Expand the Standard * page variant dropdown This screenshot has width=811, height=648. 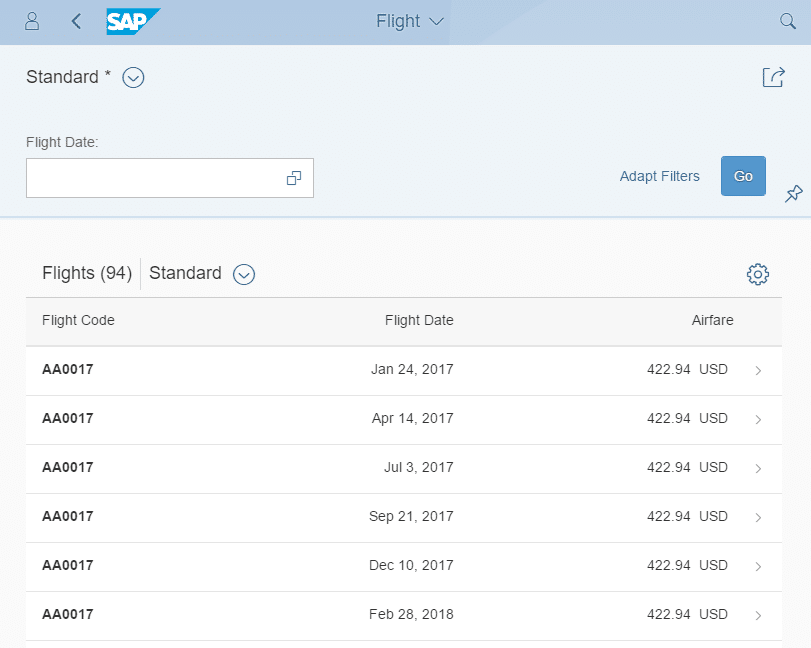134,77
